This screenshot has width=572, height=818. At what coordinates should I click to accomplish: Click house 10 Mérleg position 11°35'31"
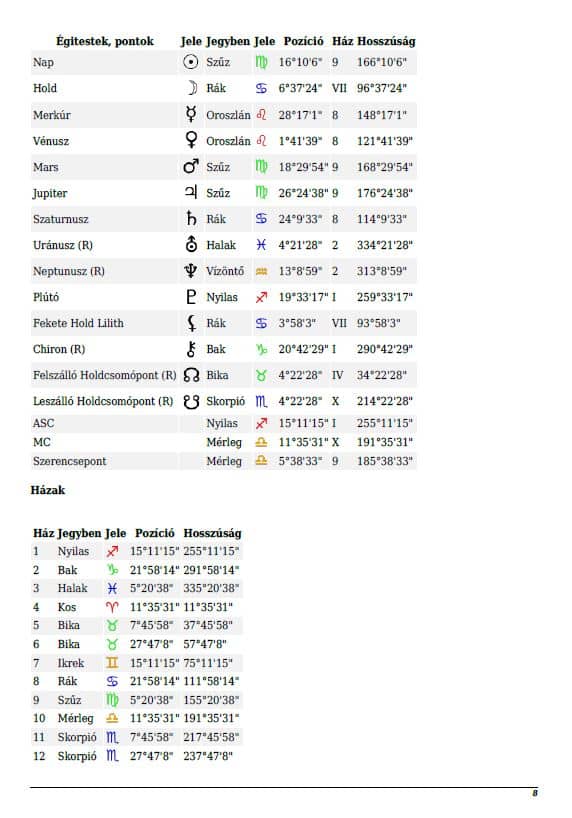(154, 718)
